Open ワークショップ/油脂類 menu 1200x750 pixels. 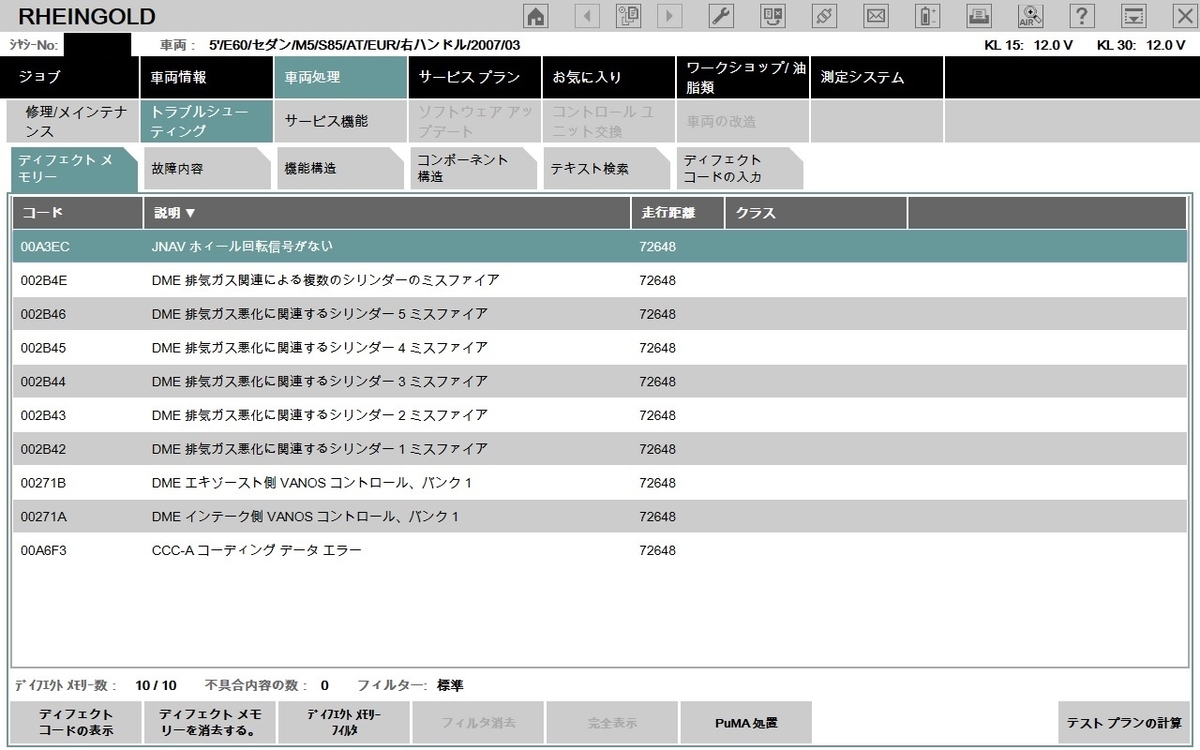(742, 77)
